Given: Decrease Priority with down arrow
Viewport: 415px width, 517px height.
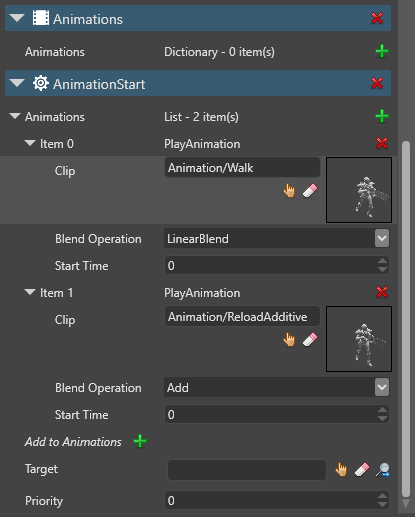Looking at the screenshot, I should click(383, 505).
